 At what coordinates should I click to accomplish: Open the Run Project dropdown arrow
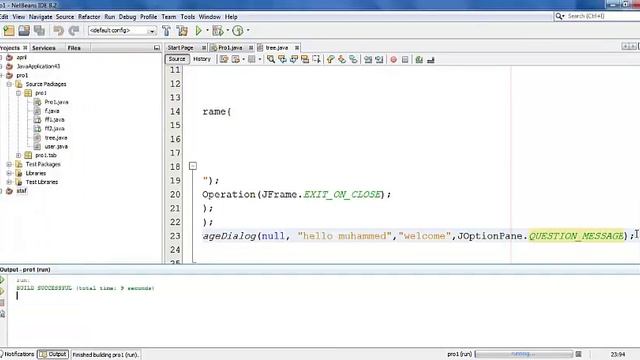coord(207,31)
